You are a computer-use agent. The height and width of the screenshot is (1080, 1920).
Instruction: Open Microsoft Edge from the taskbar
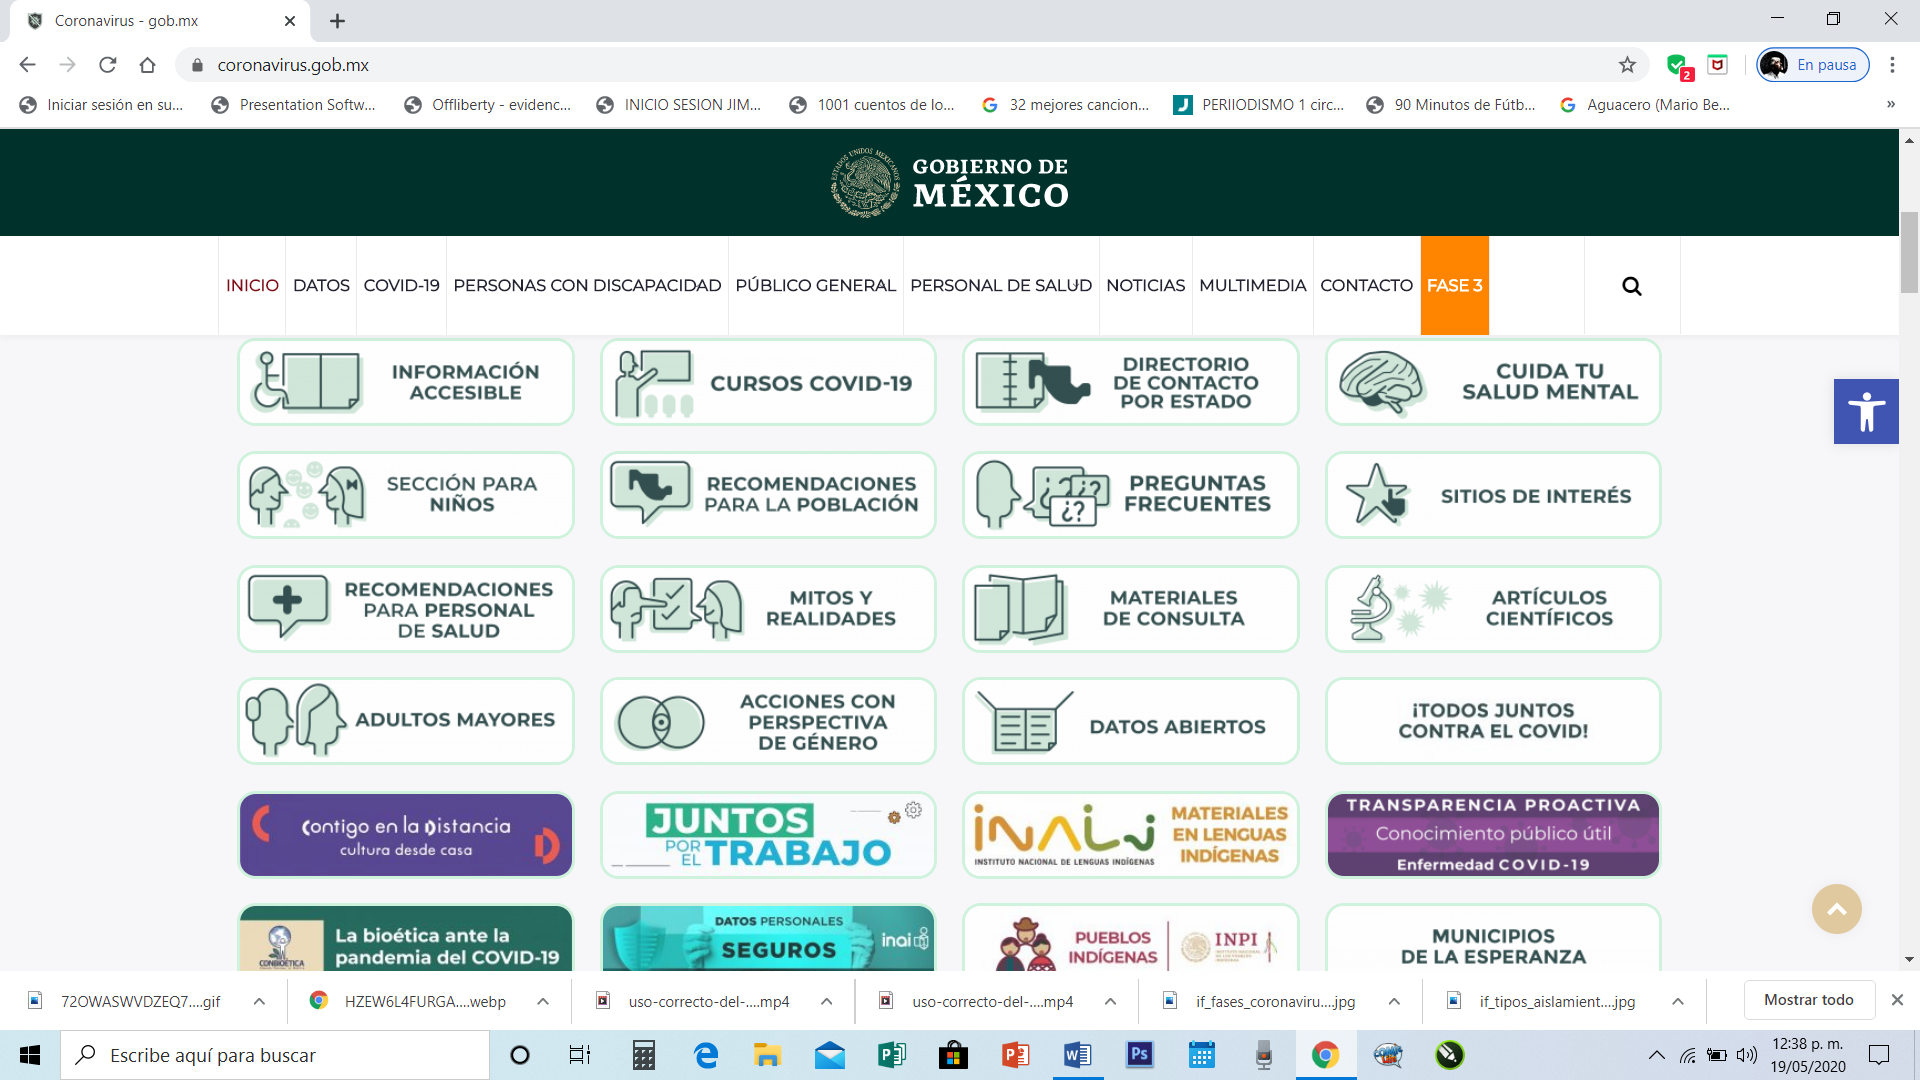tap(706, 1055)
